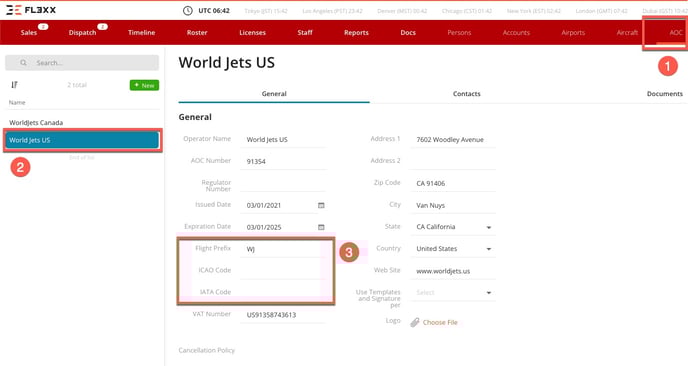Click the Regulator Number field
This screenshot has height=366, width=688.
283,184
